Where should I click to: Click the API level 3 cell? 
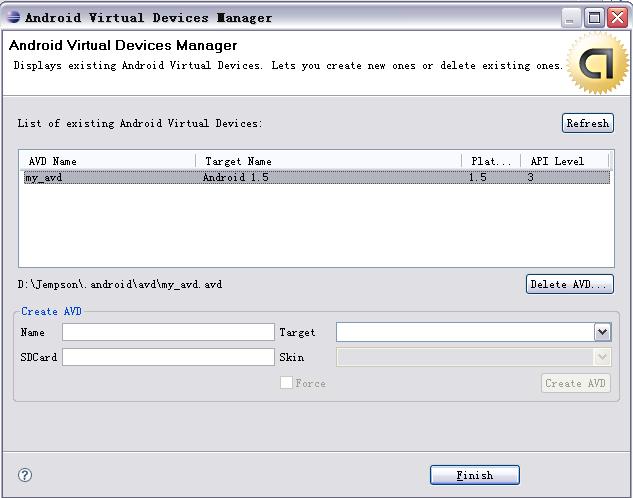pyautogui.click(x=530, y=177)
